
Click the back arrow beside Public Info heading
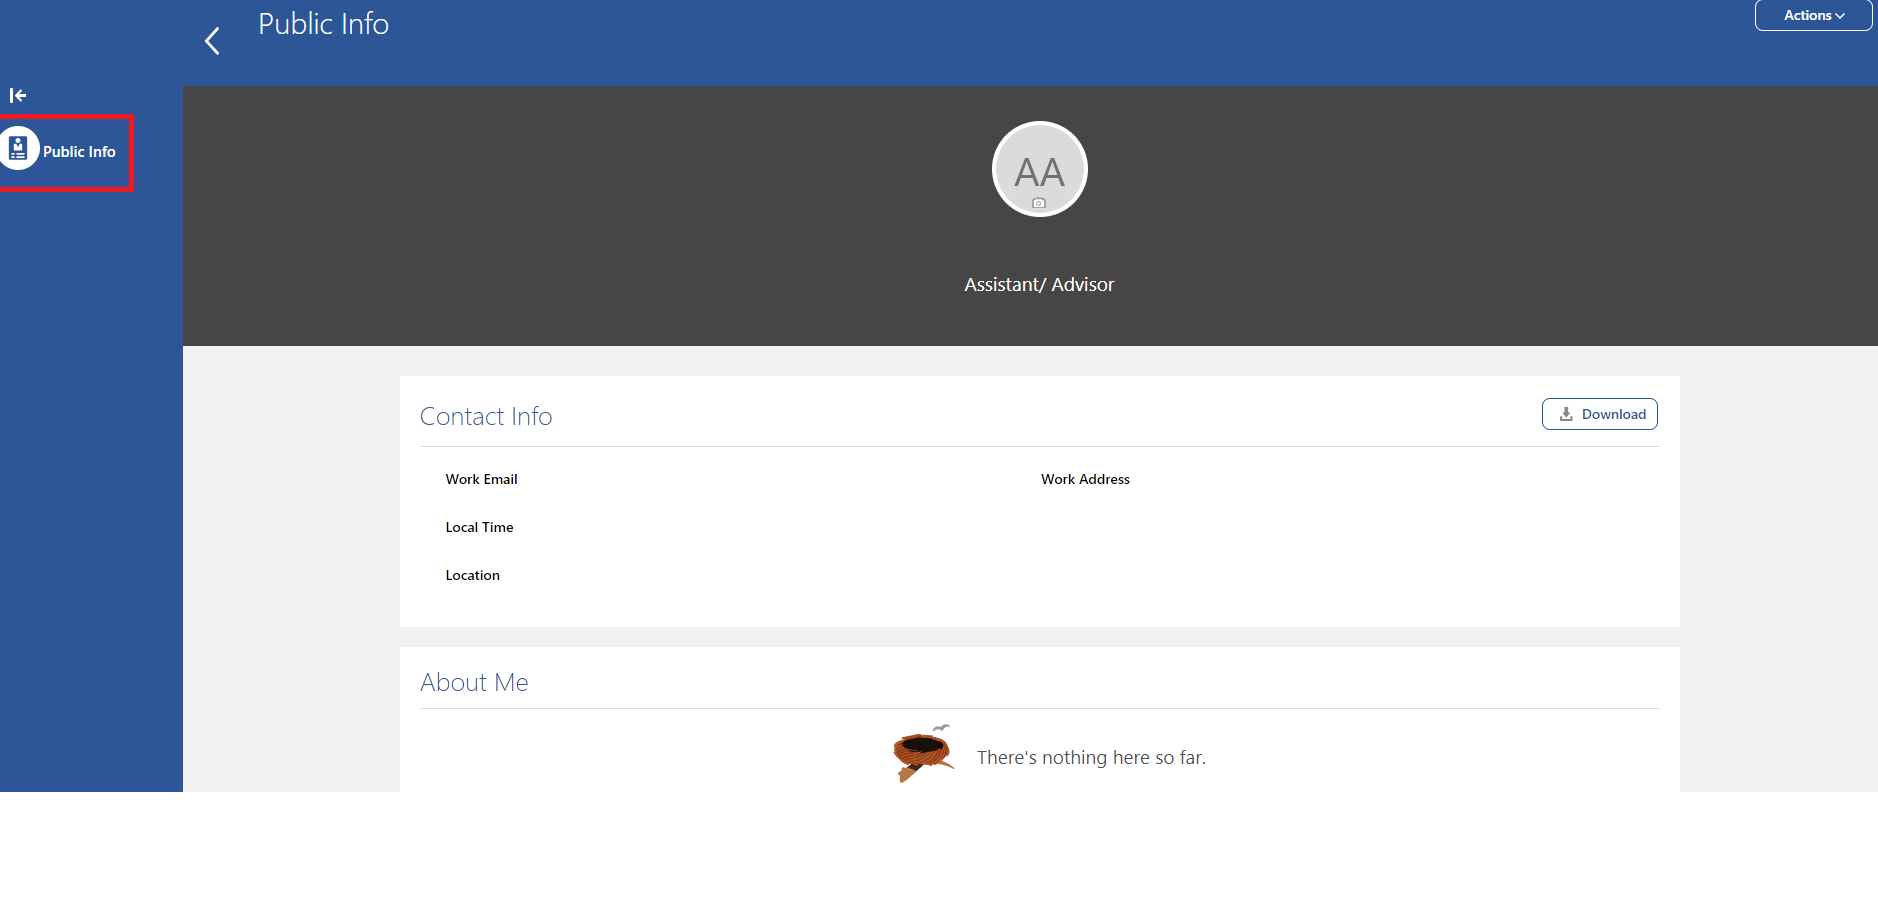(x=213, y=40)
